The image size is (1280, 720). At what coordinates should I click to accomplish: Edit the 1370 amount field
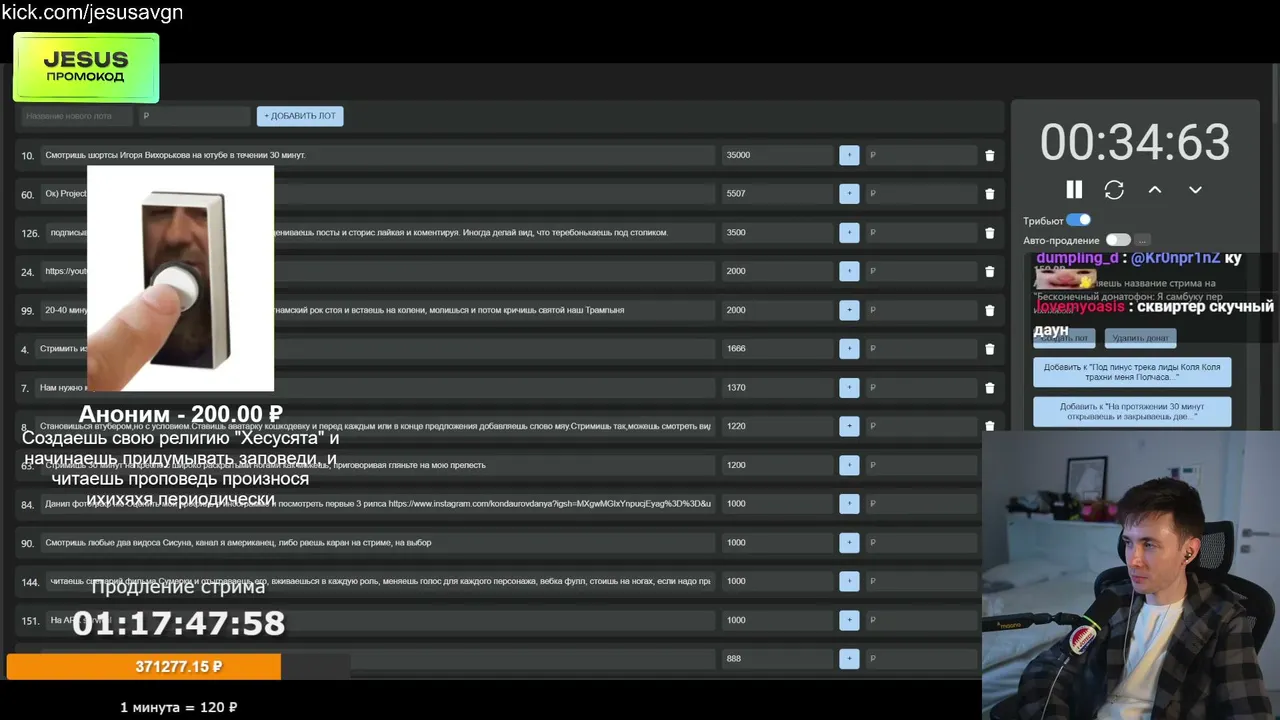pyautogui.click(x=777, y=387)
